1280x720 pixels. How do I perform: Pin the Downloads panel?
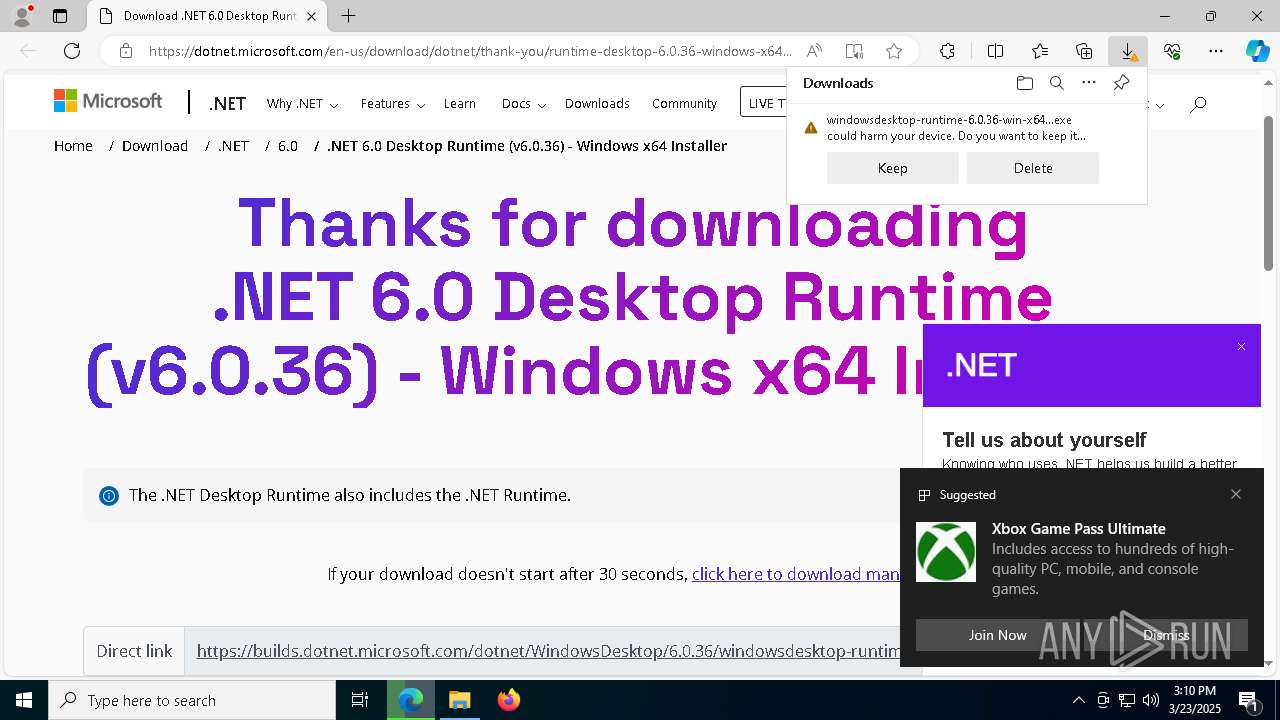1121,83
